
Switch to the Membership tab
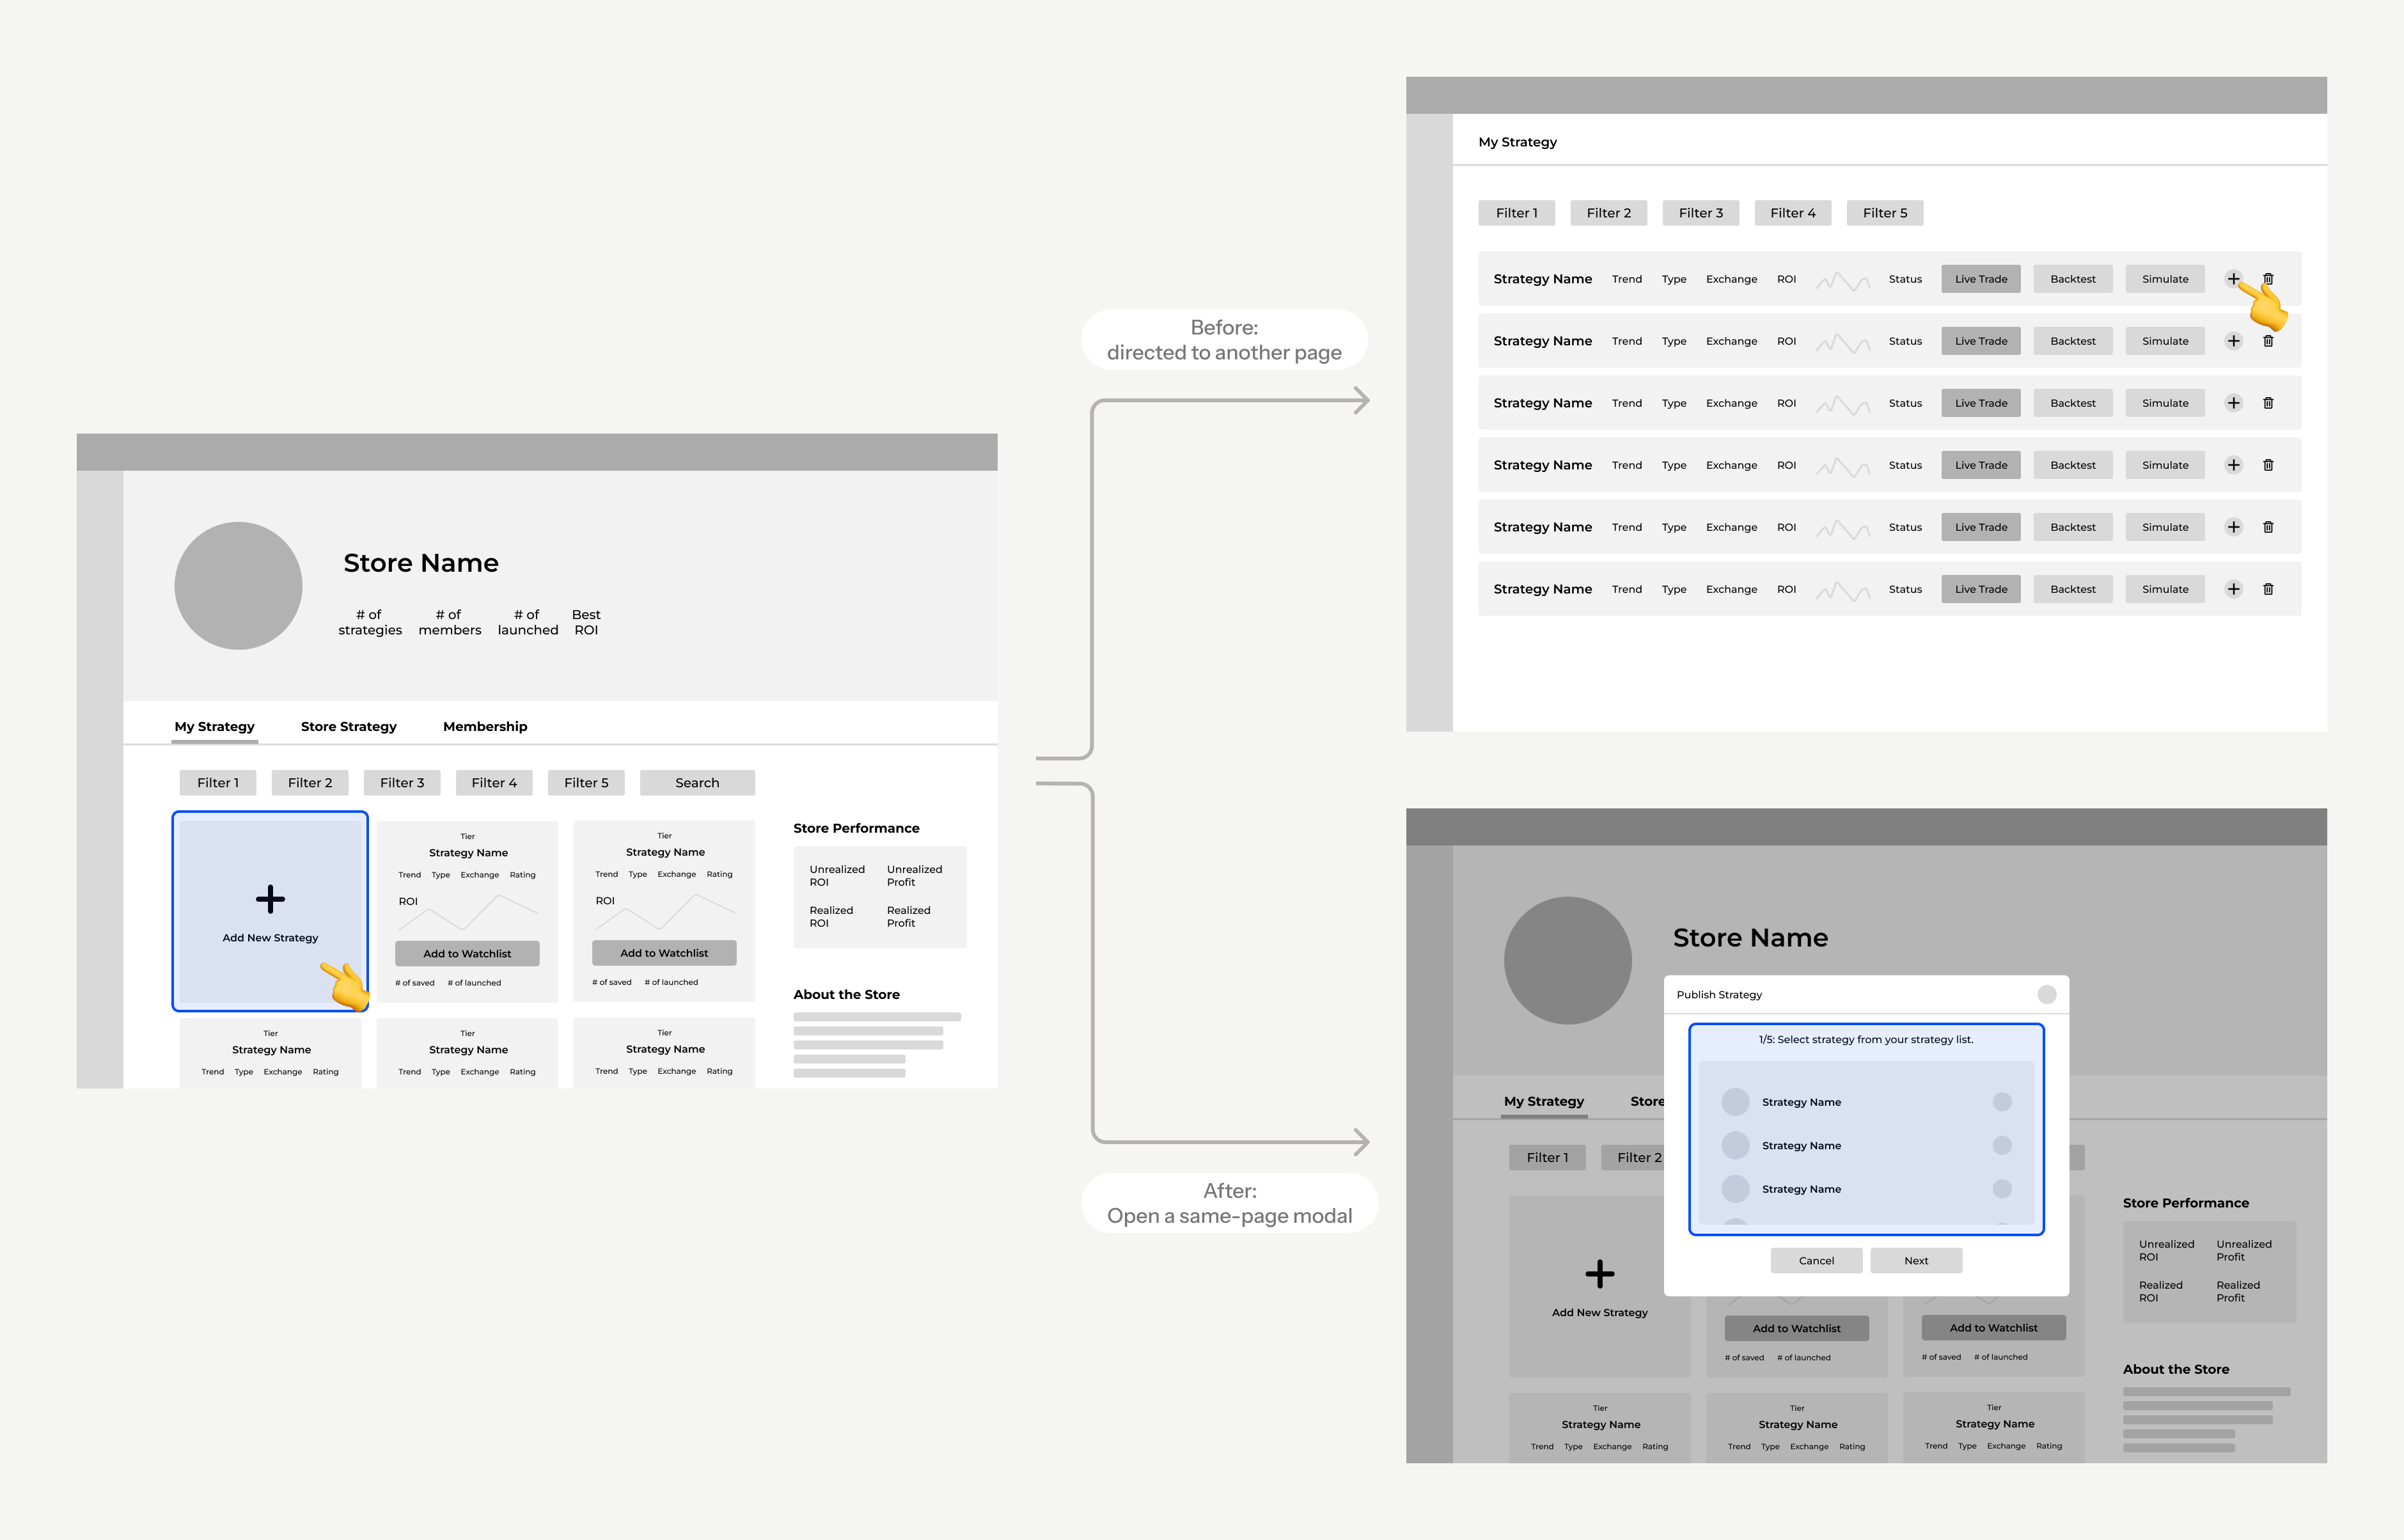pyautogui.click(x=484, y=726)
